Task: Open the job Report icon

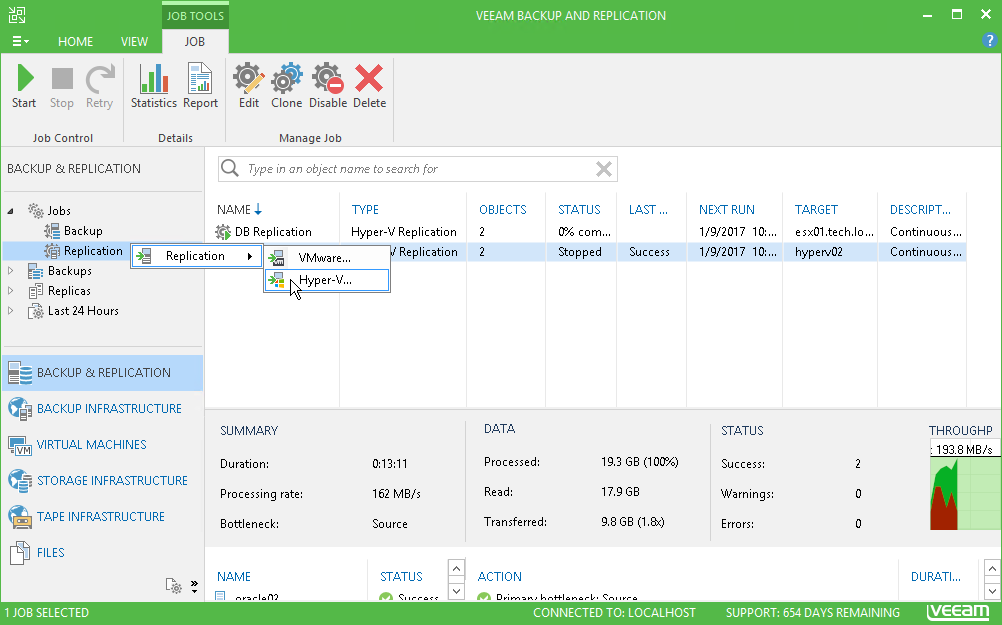Action: point(200,86)
